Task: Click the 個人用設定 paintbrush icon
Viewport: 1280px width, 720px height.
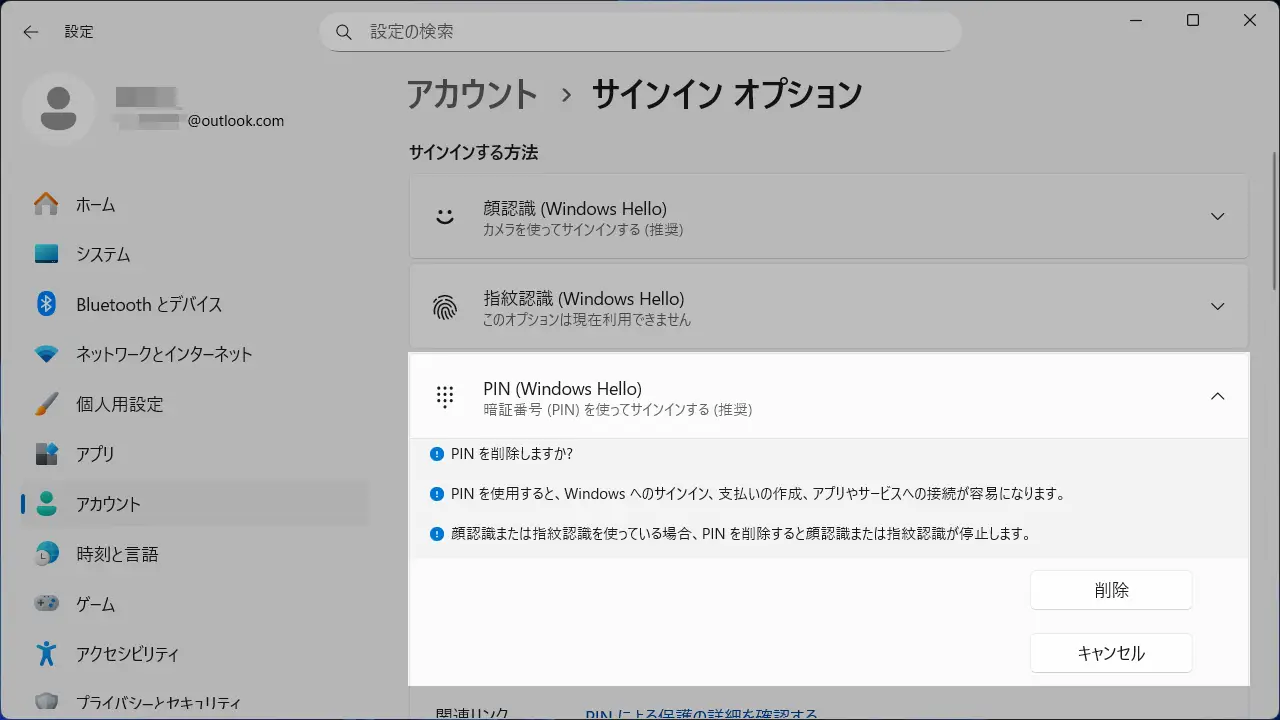Action: tap(46, 404)
